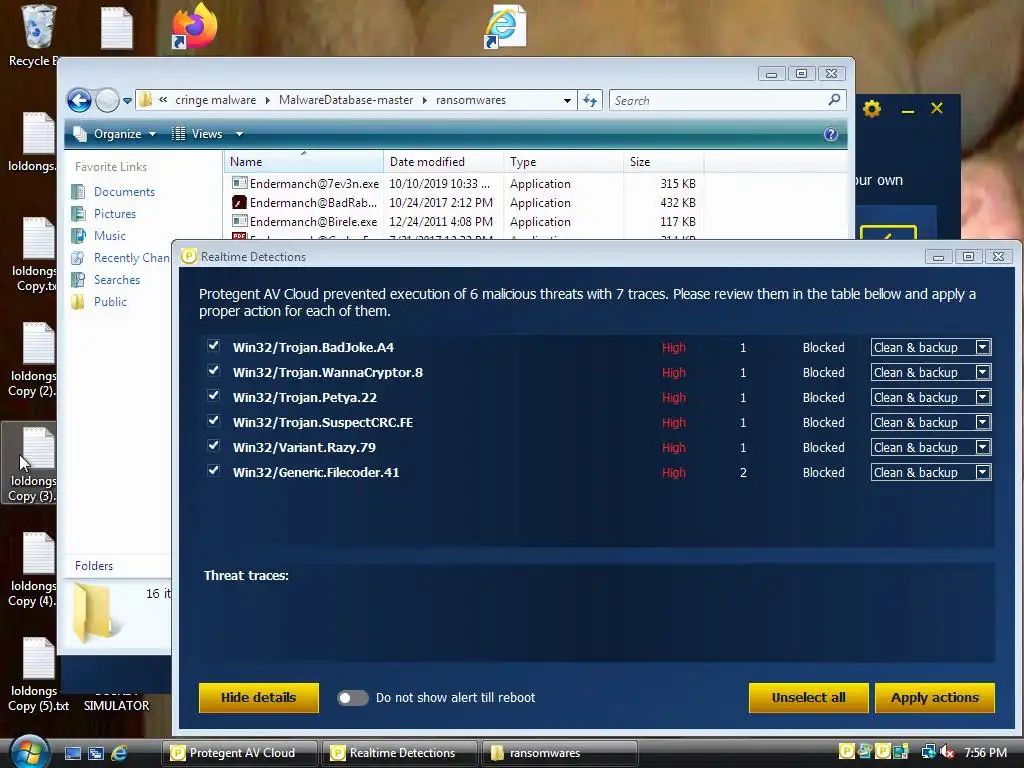Open the Organize dropdown menu
The height and width of the screenshot is (768, 1024).
coord(115,134)
